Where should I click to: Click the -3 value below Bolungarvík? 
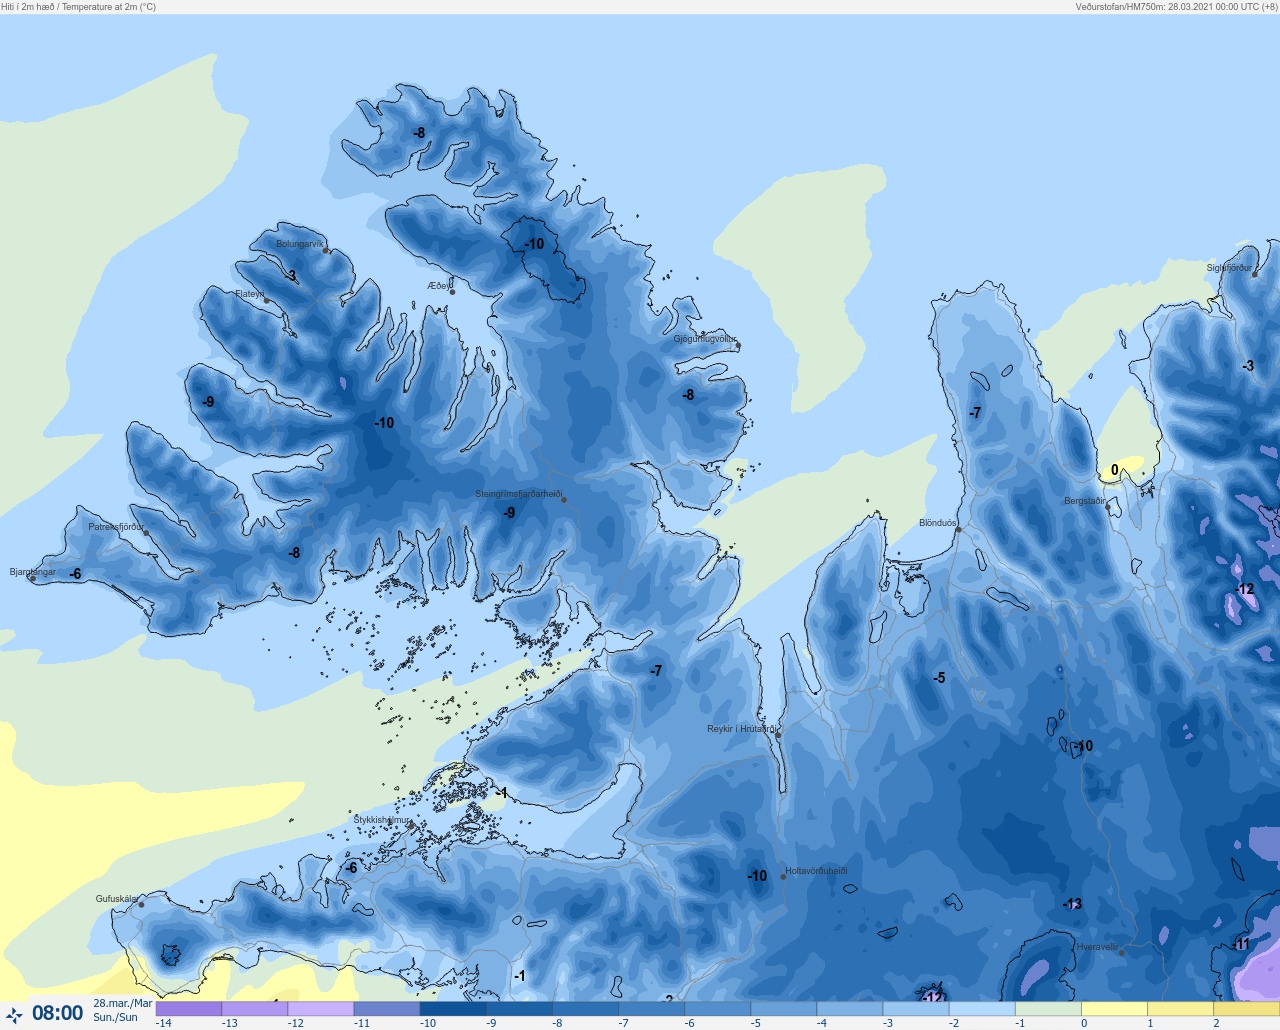click(x=291, y=276)
